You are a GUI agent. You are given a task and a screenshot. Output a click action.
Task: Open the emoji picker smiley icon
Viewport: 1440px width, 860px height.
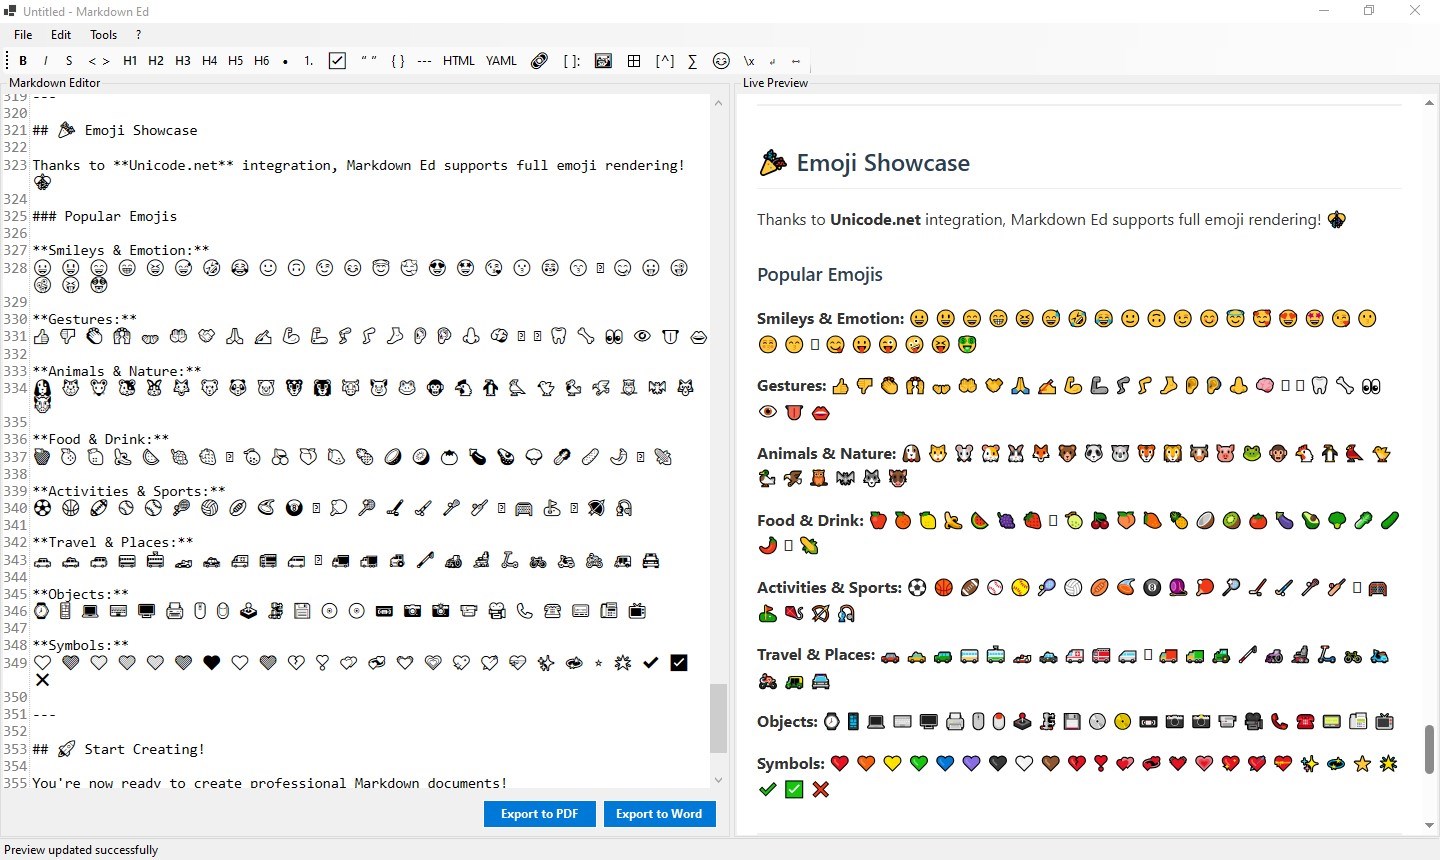click(721, 61)
